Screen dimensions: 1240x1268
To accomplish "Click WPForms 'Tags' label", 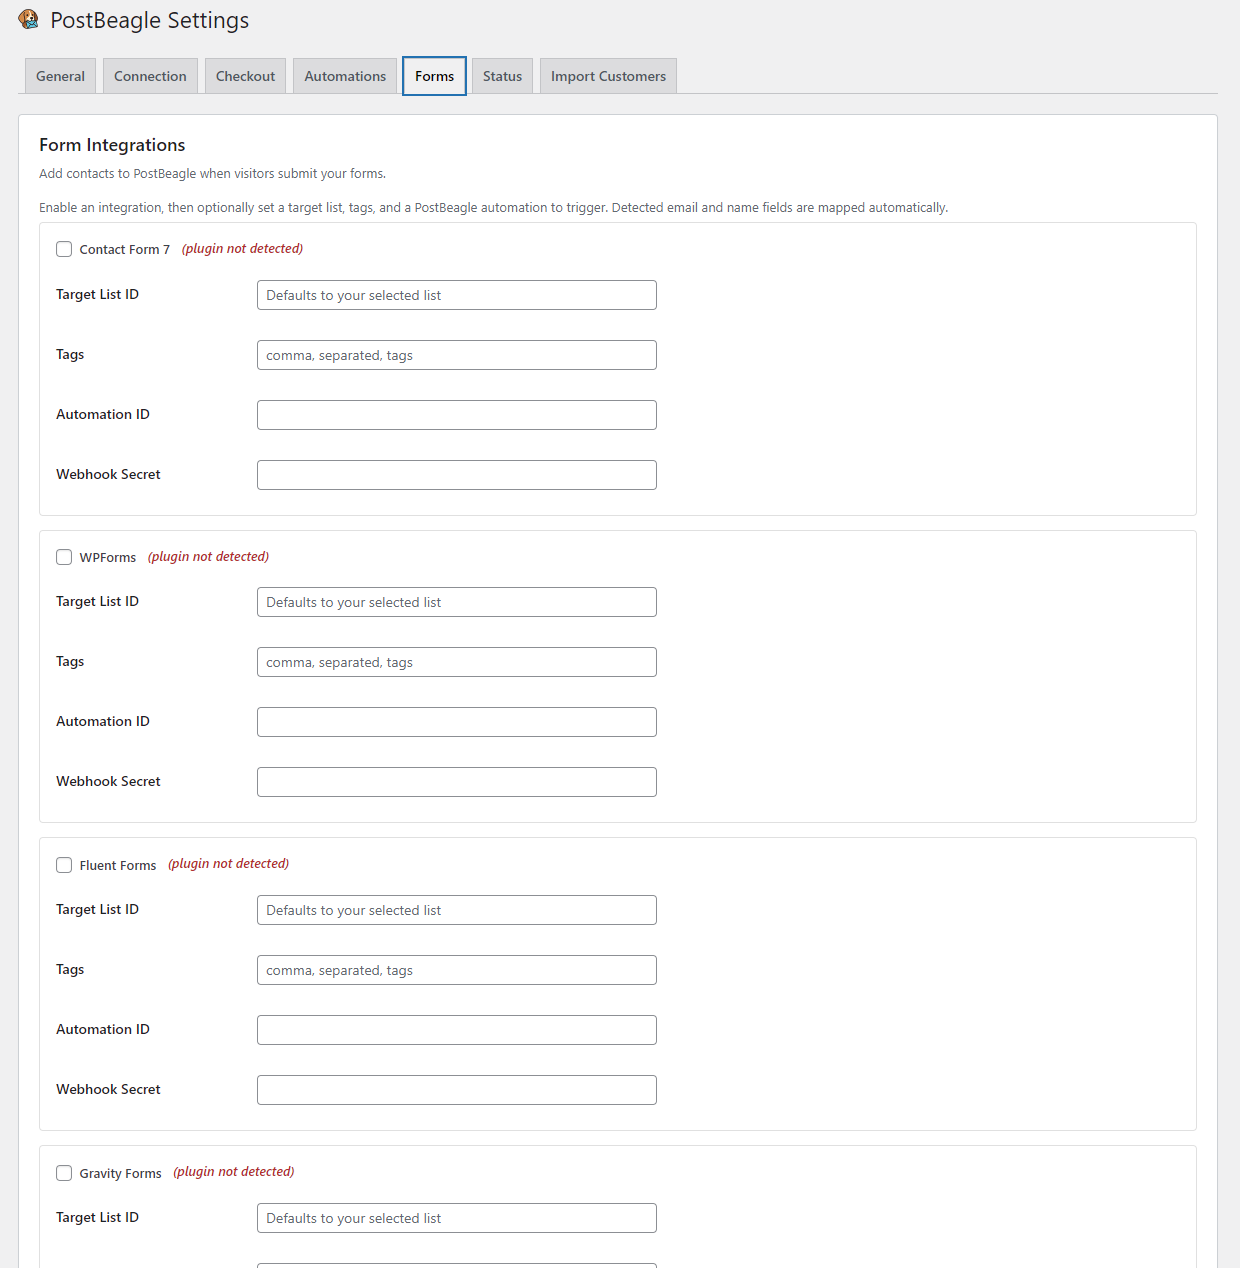I will pos(70,662).
